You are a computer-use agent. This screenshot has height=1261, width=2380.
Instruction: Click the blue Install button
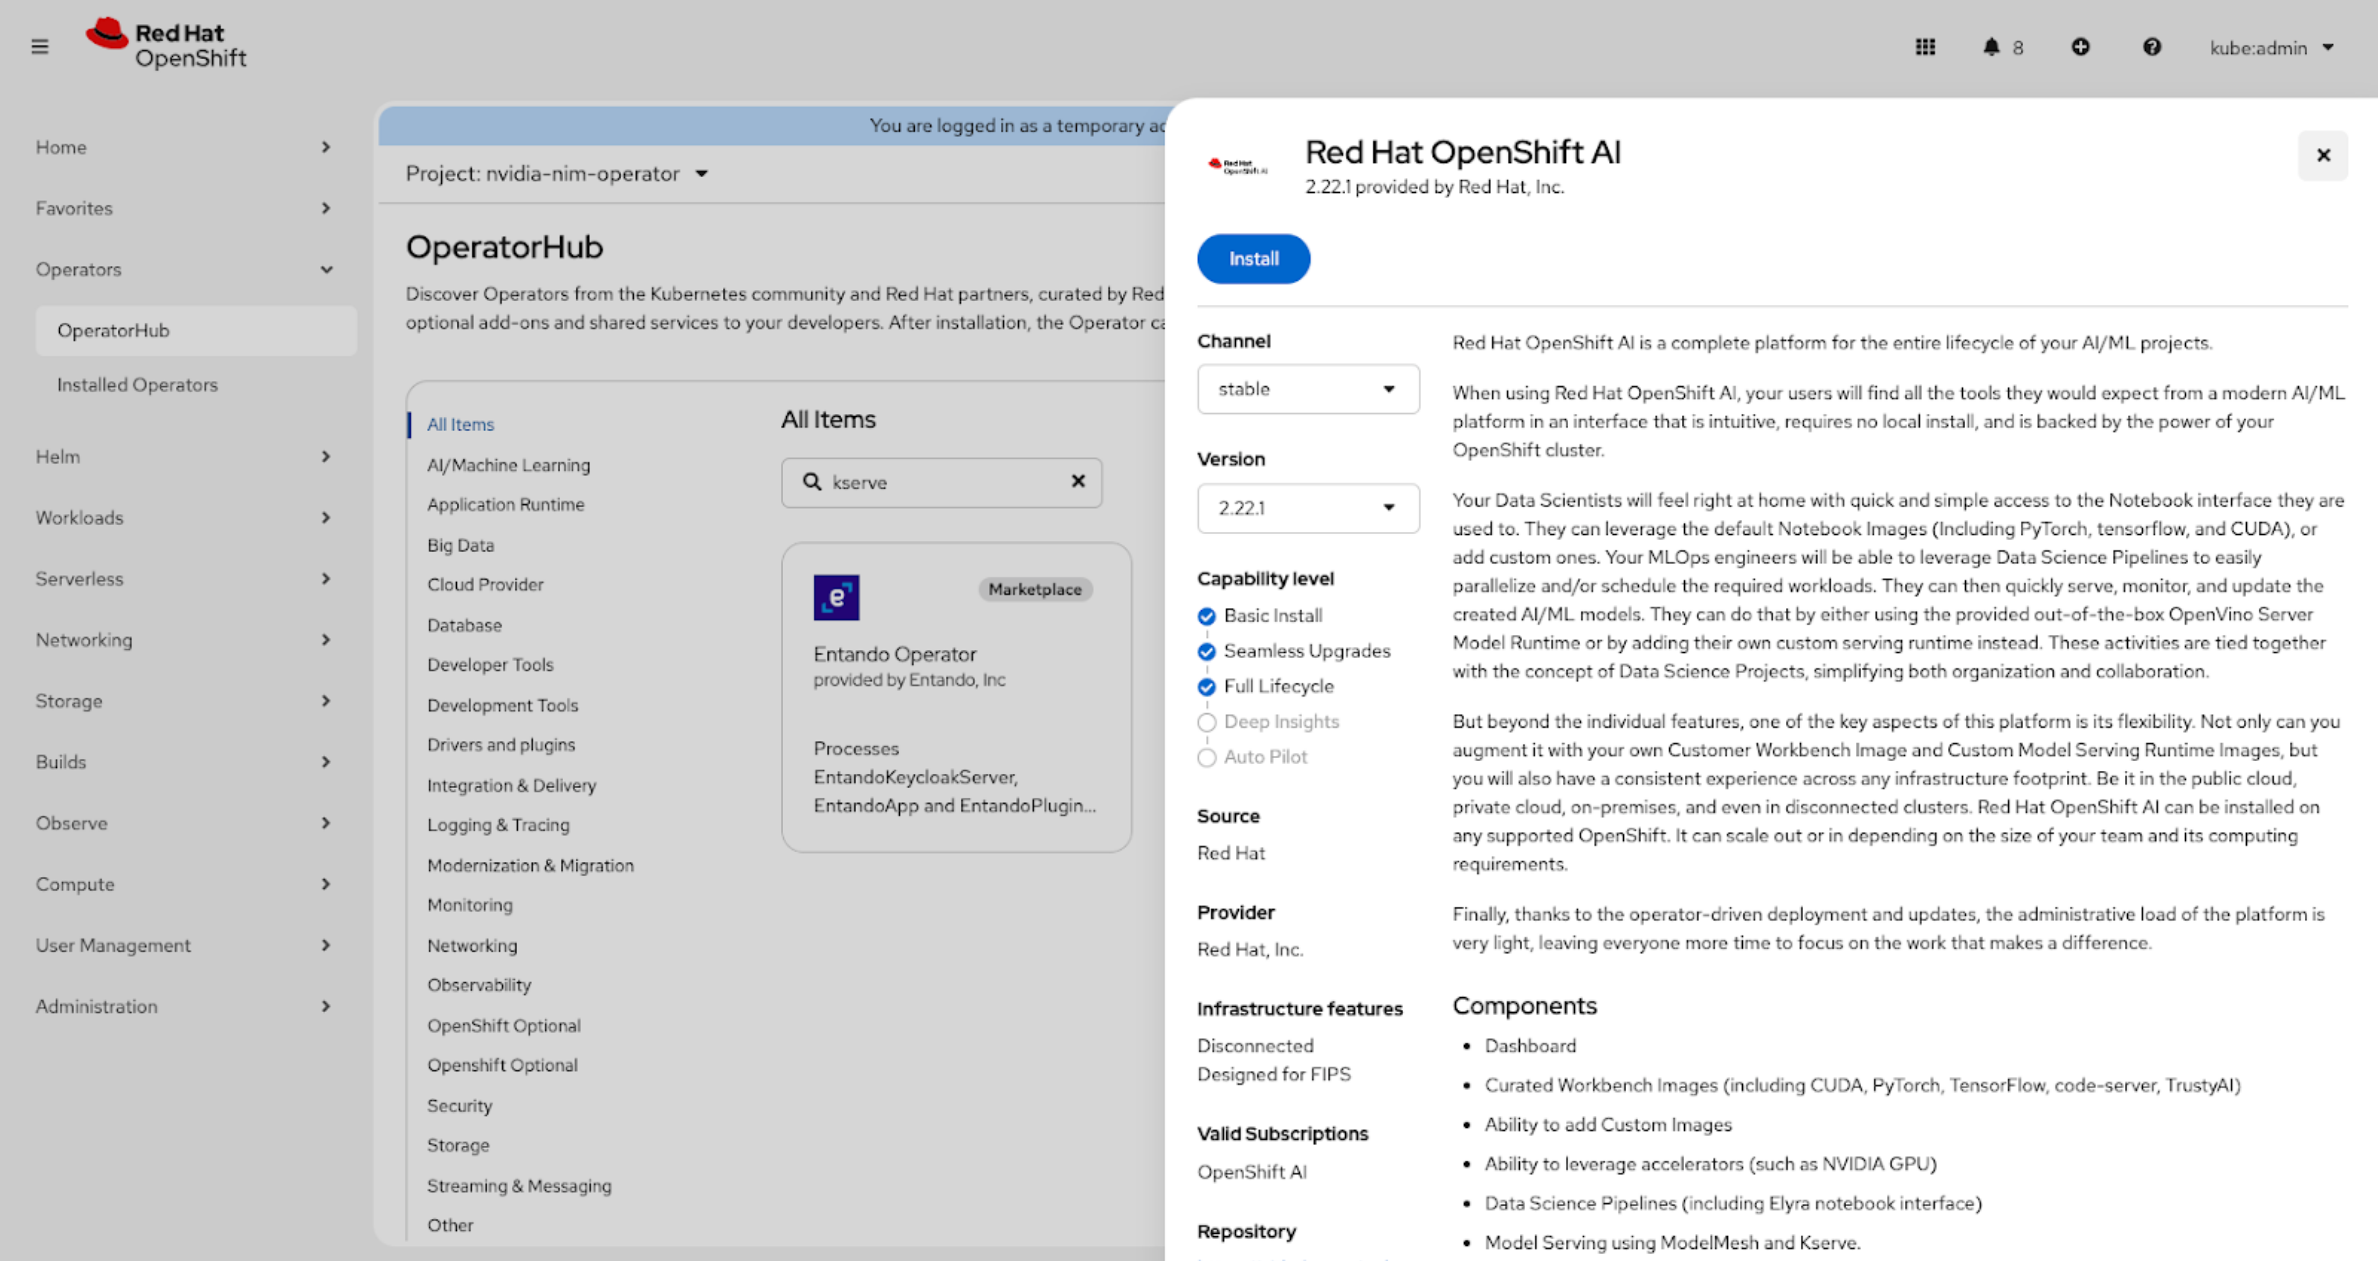1253,259
